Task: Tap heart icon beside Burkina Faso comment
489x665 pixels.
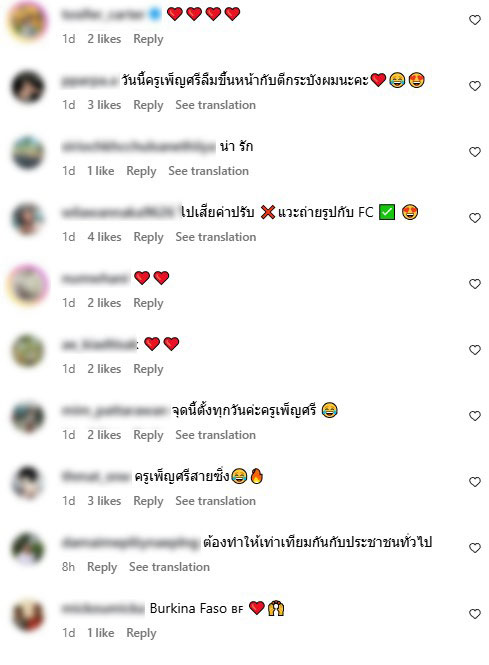Action: point(475,614)
